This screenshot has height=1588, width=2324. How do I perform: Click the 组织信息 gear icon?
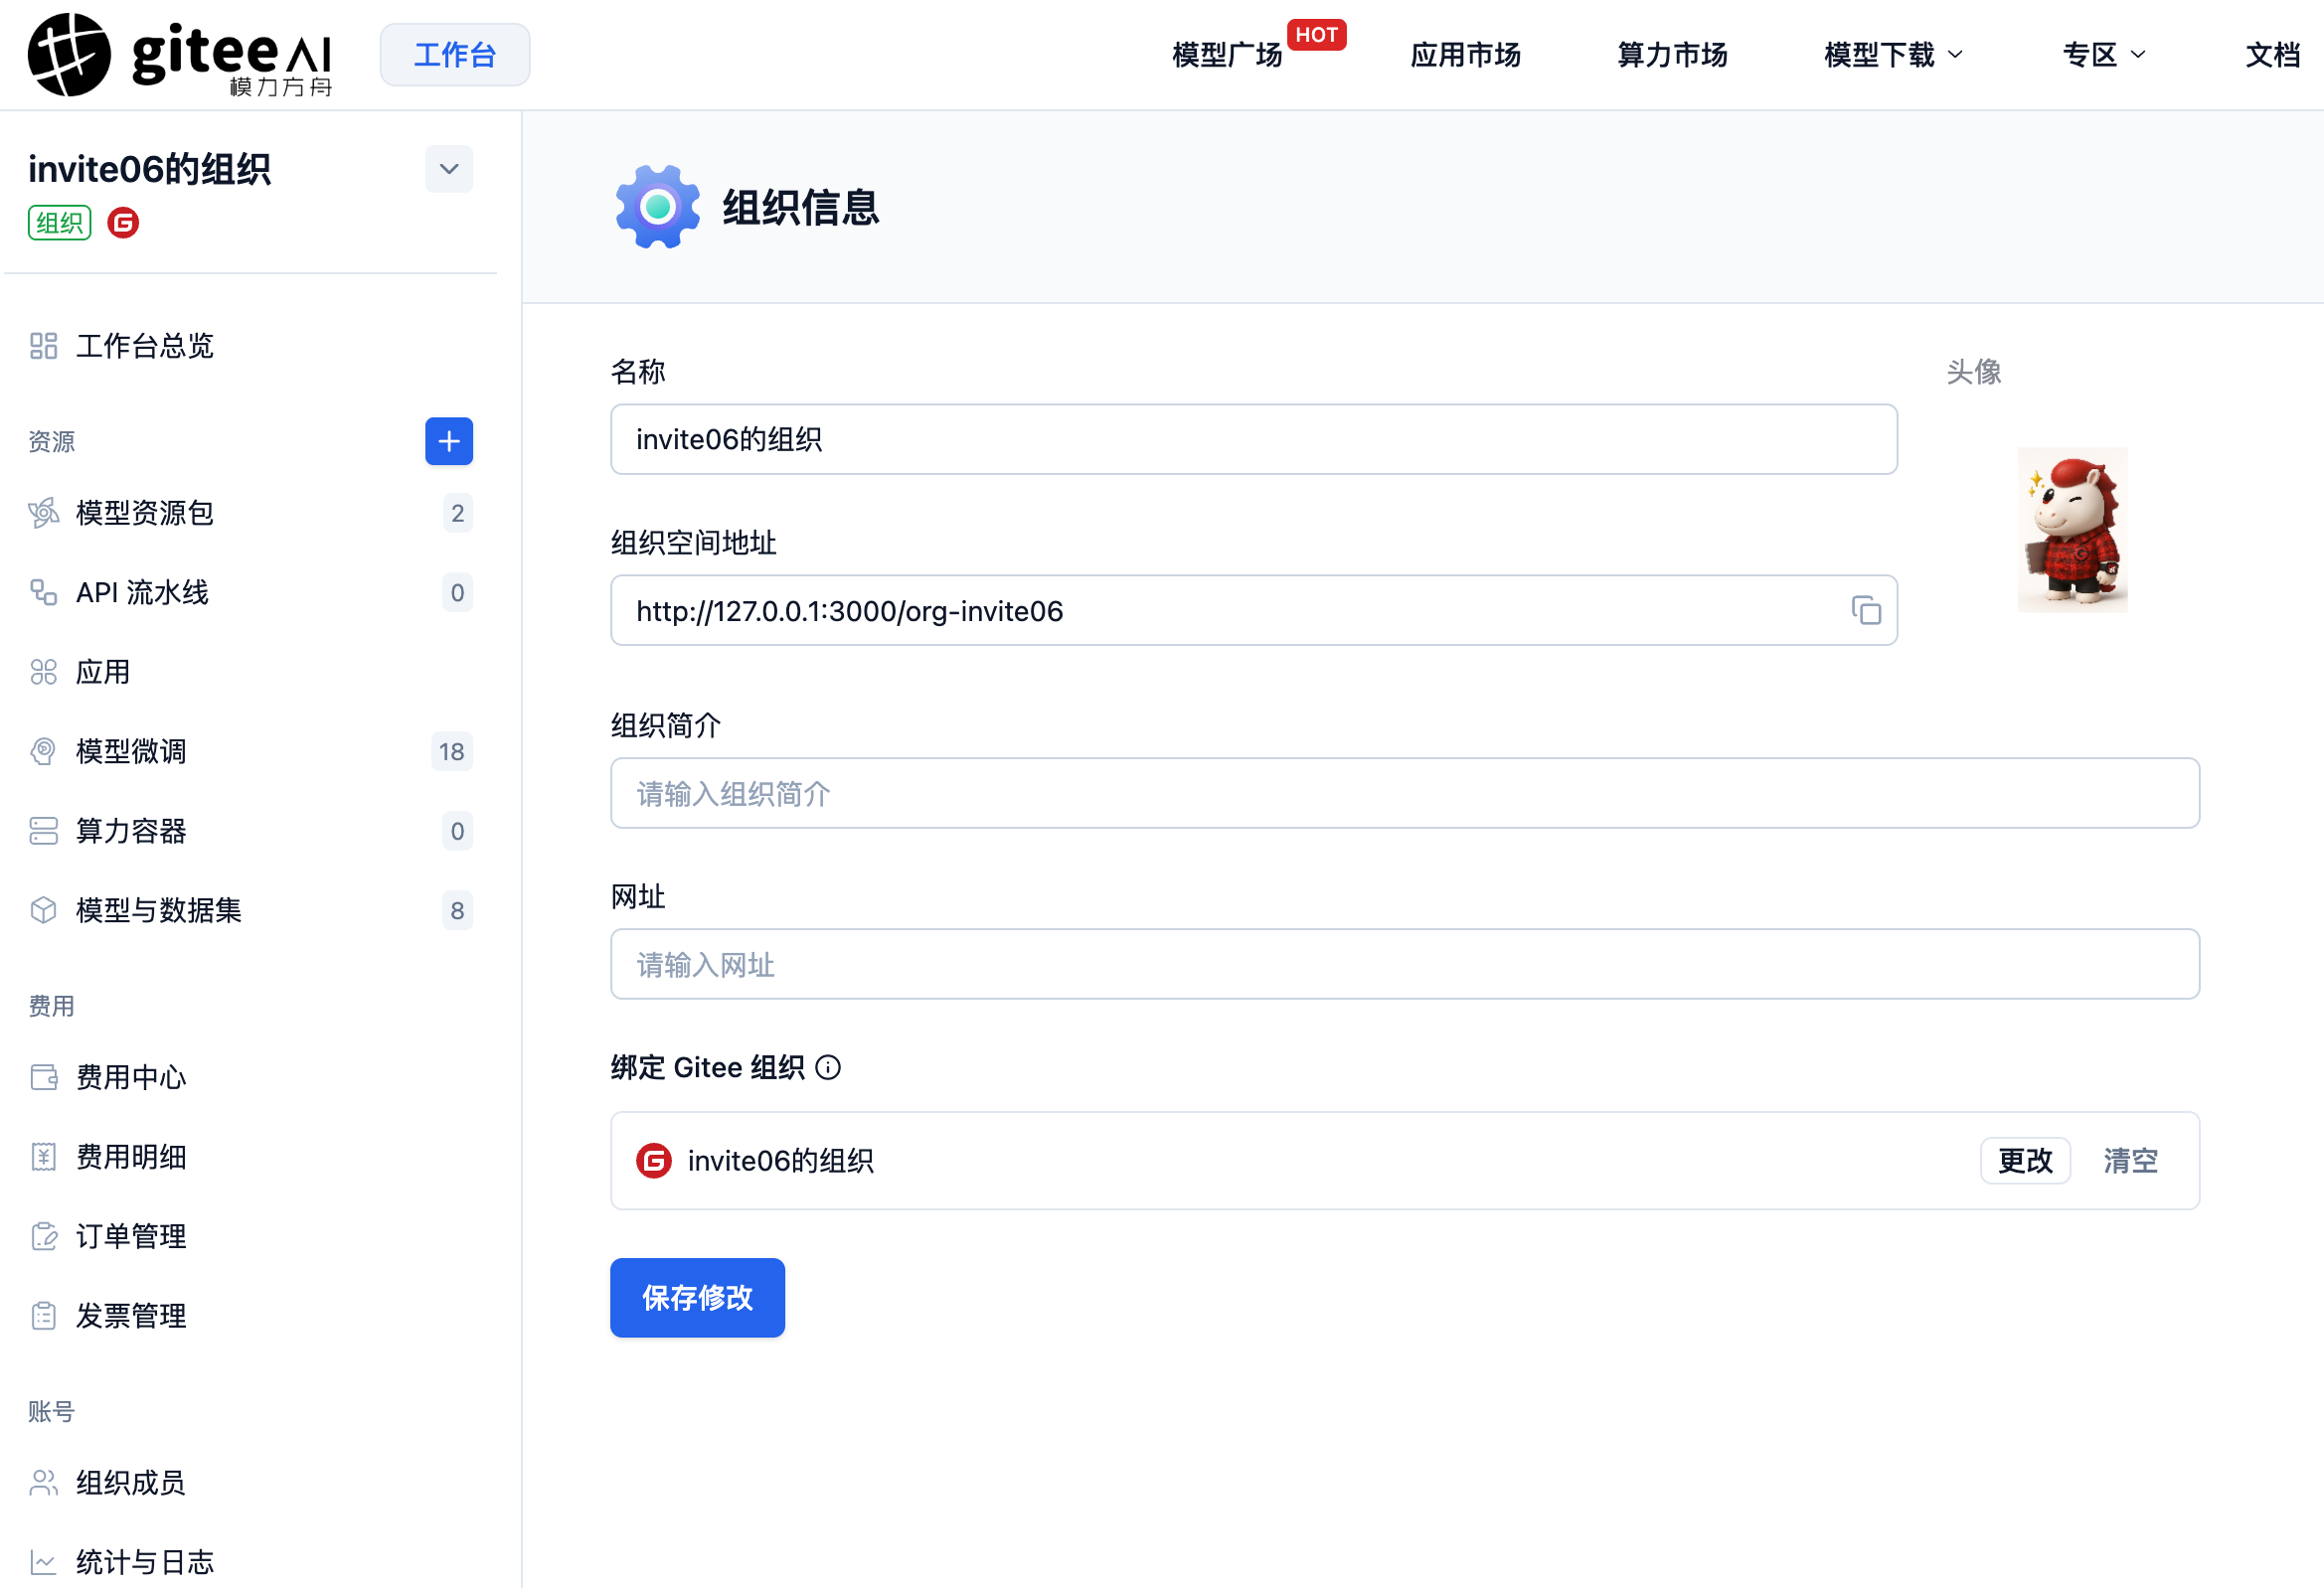coord(657,207)
